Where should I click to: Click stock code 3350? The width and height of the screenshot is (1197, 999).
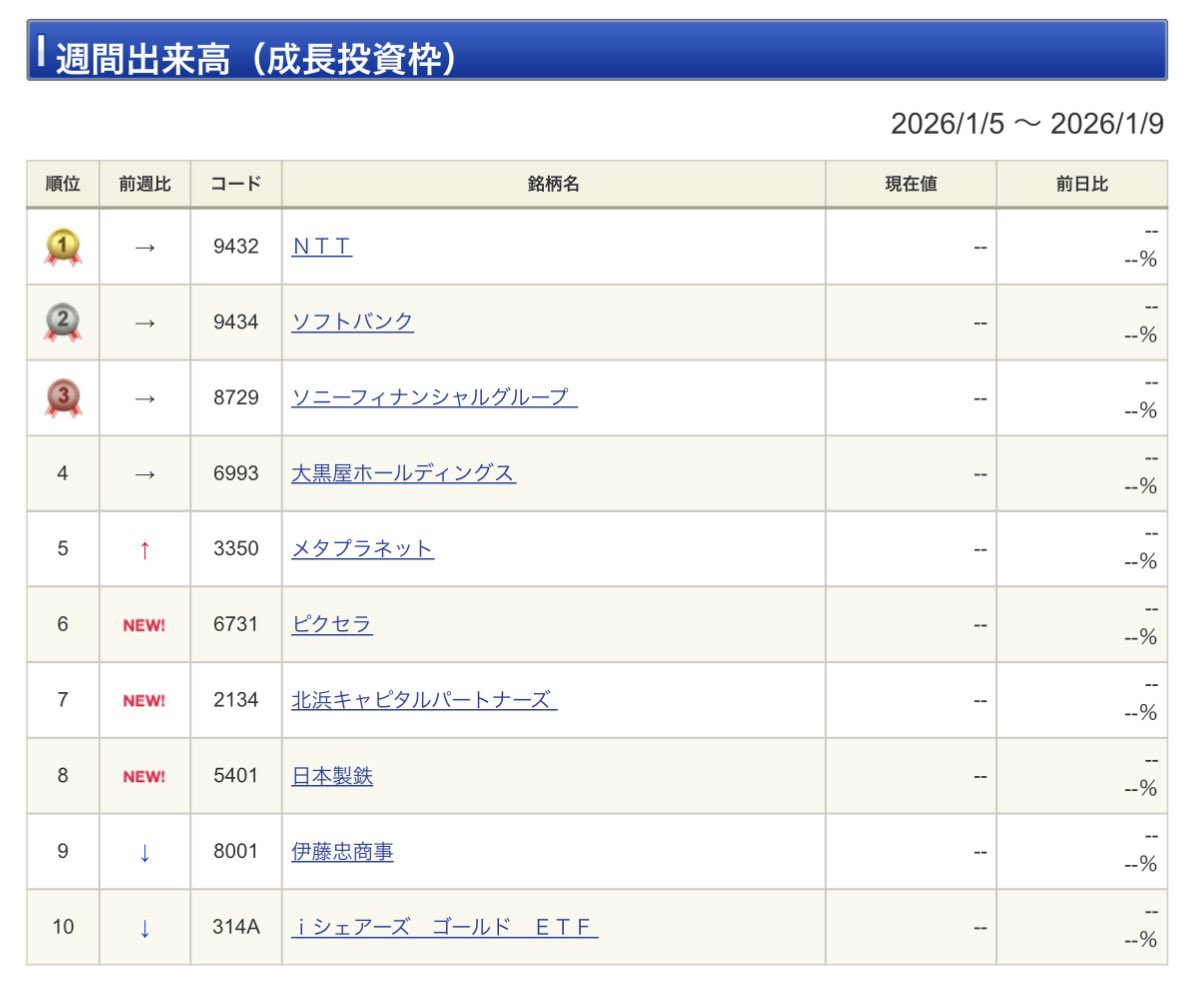(x=236, y=549)
